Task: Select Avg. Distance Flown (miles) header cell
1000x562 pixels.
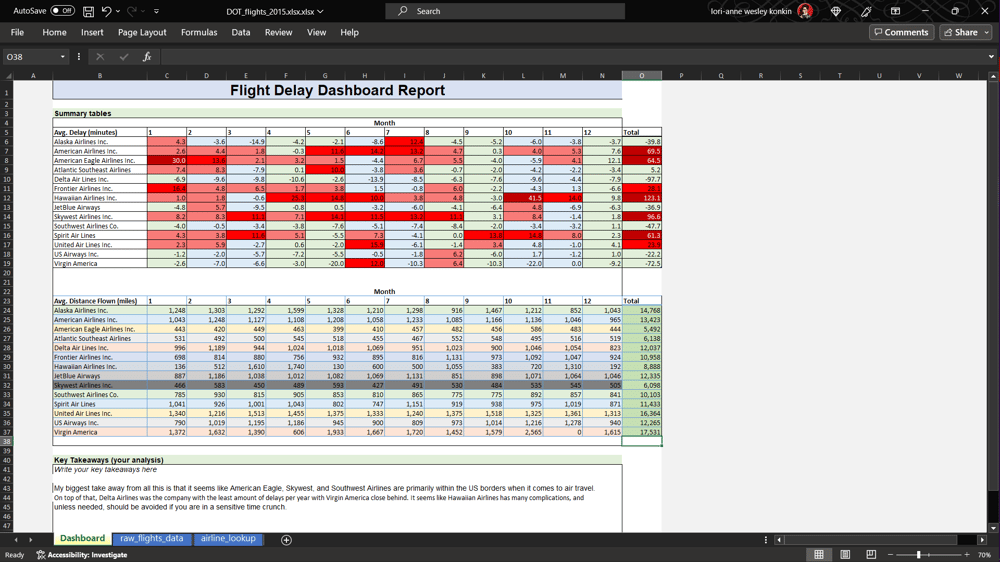Action: 99,301
